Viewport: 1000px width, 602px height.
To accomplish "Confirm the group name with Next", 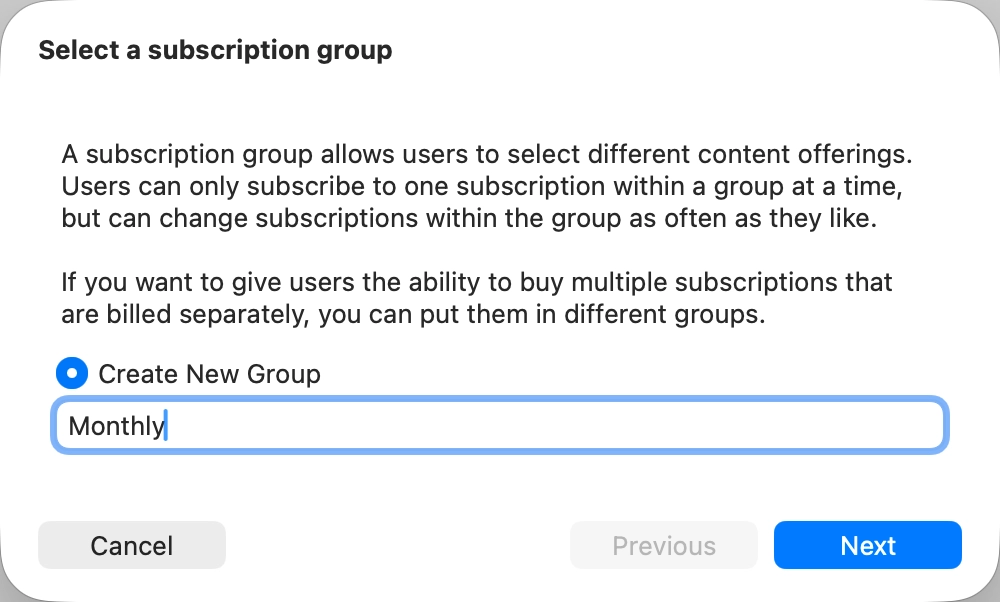I will [867, 545].
